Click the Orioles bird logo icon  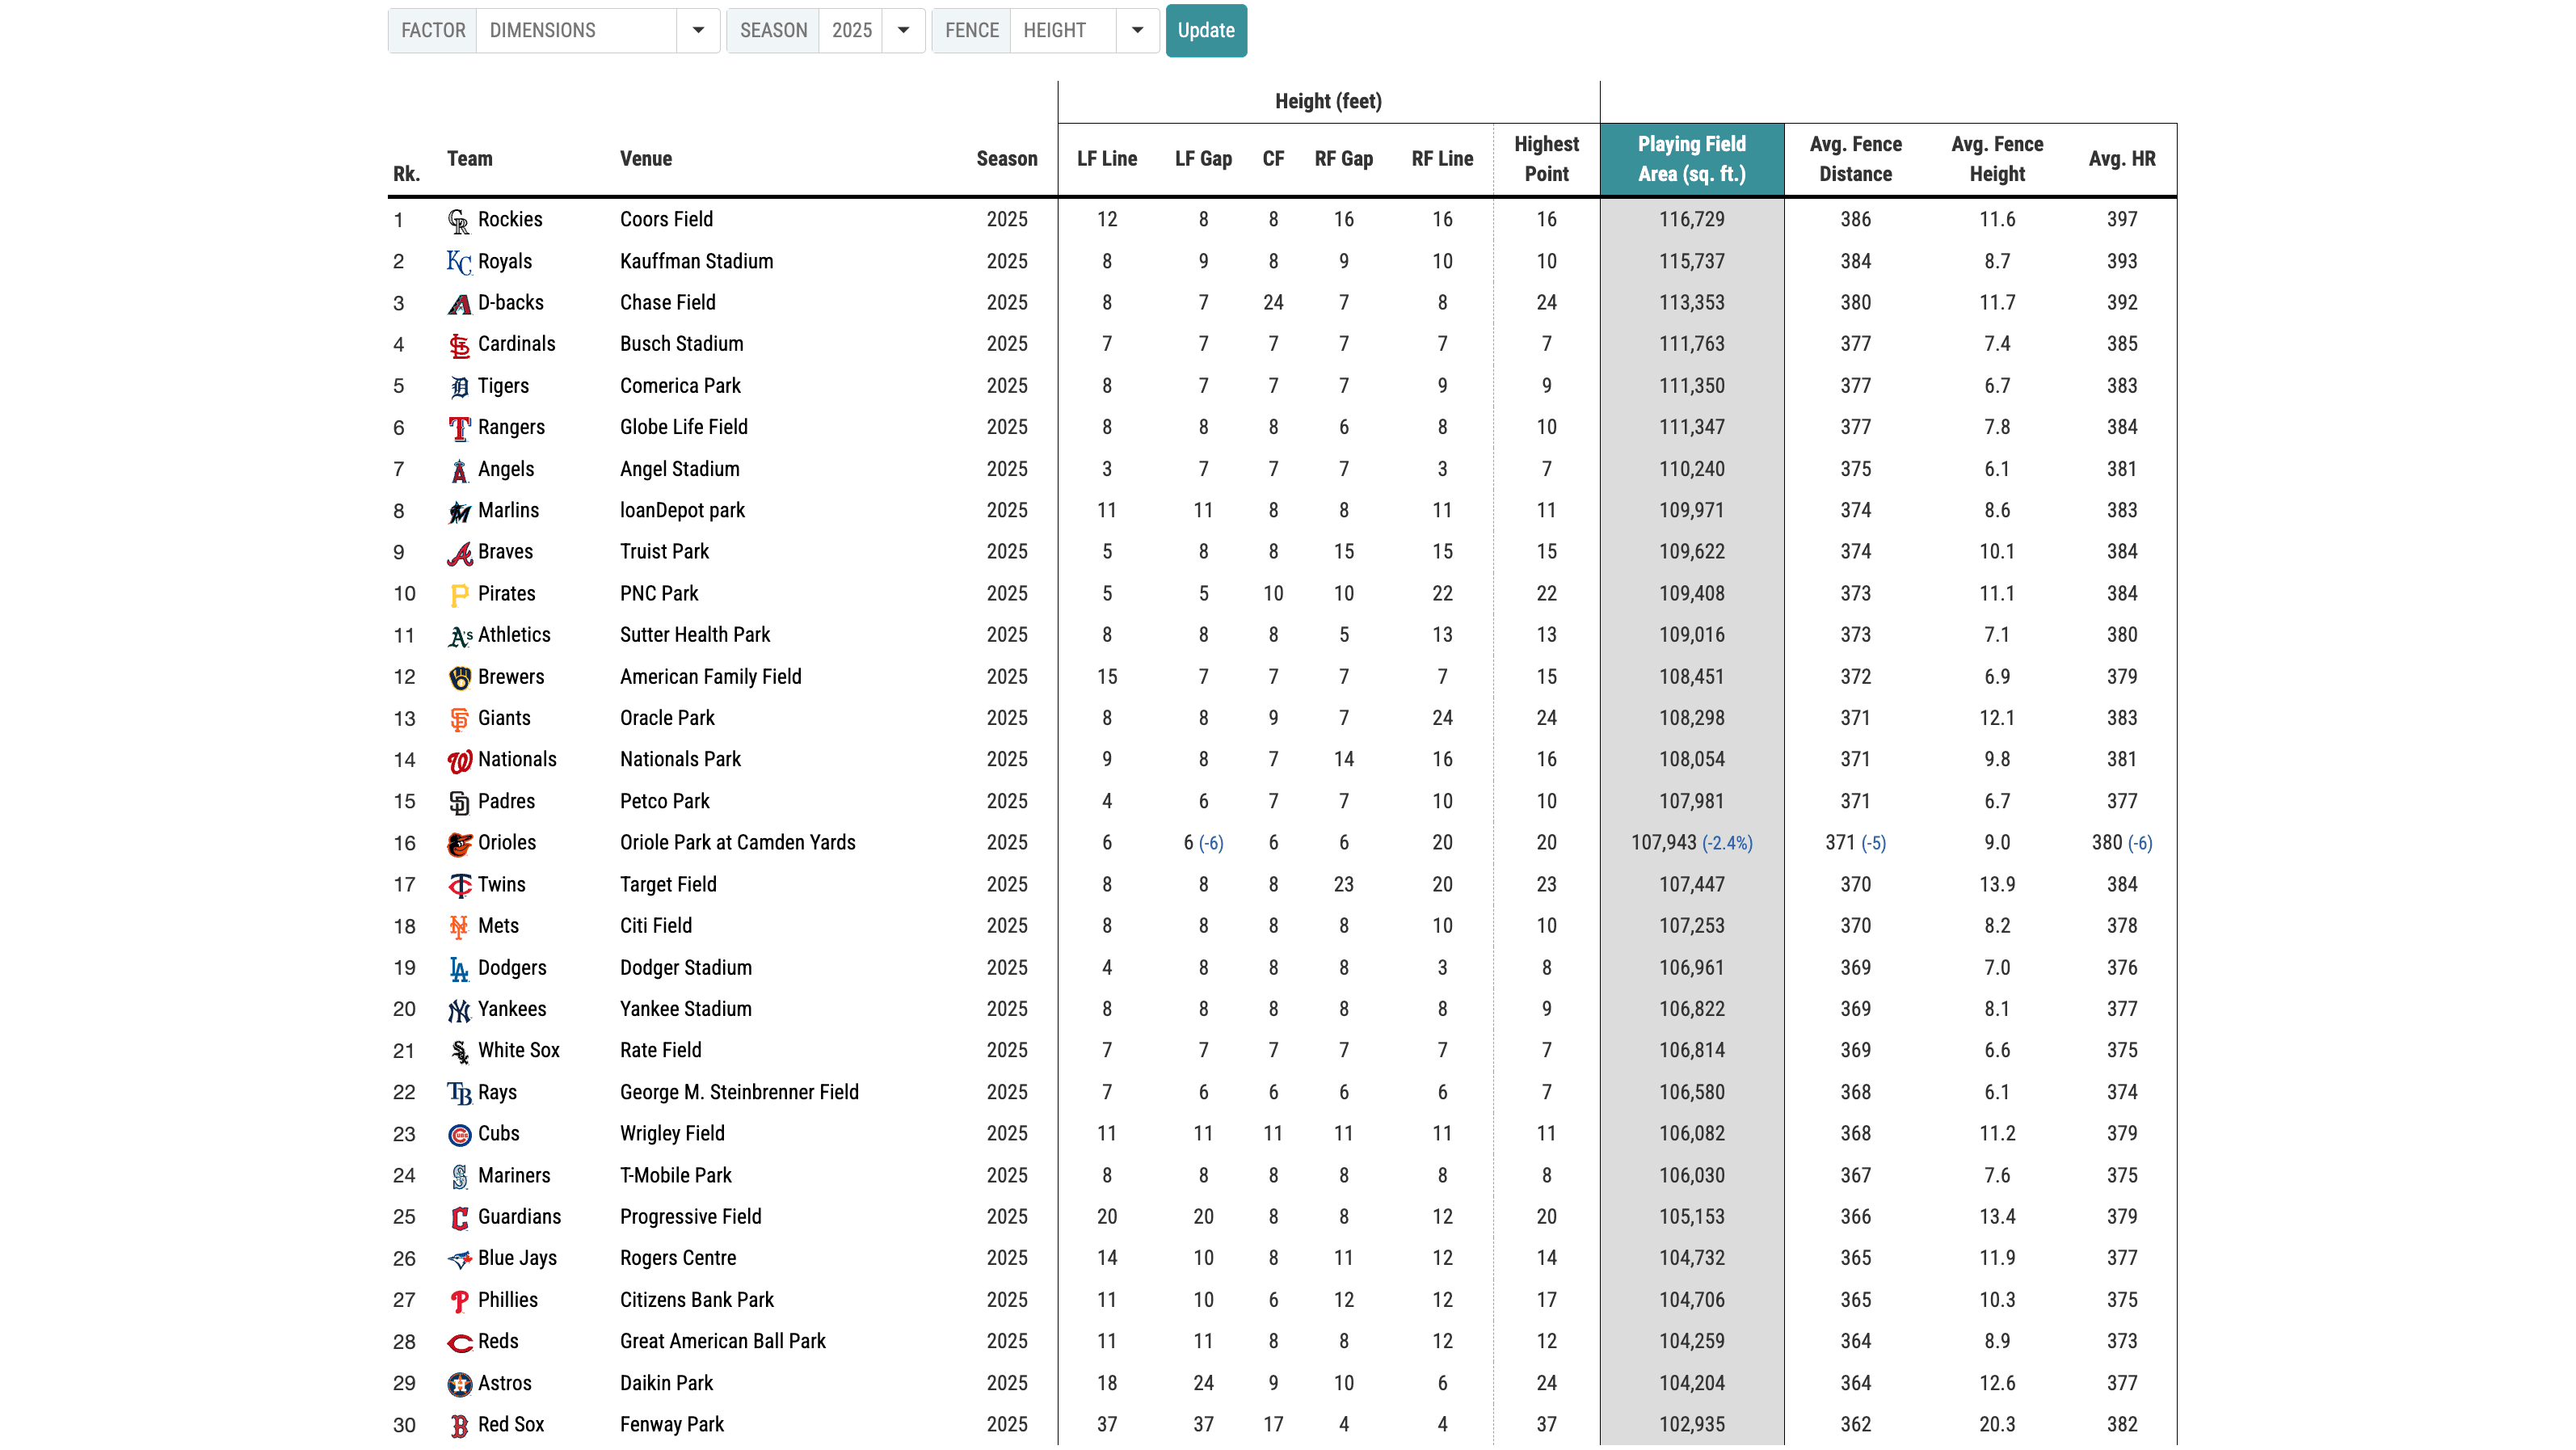point(459,844)
